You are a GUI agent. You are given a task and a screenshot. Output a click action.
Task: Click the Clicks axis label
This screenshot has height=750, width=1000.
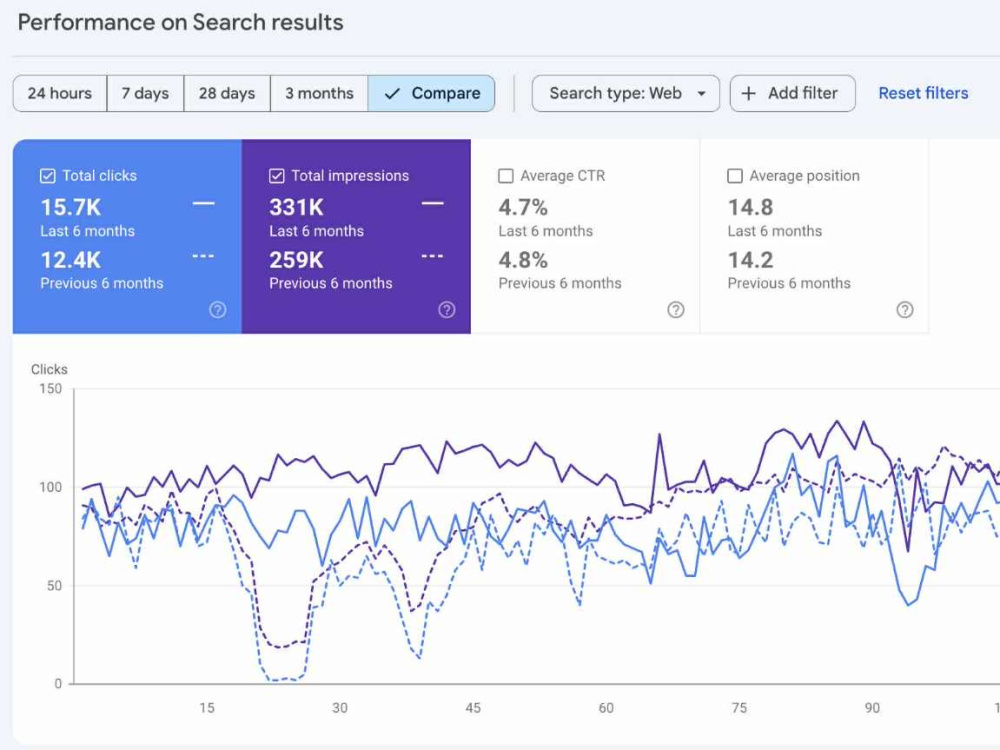tap(49, 369)
